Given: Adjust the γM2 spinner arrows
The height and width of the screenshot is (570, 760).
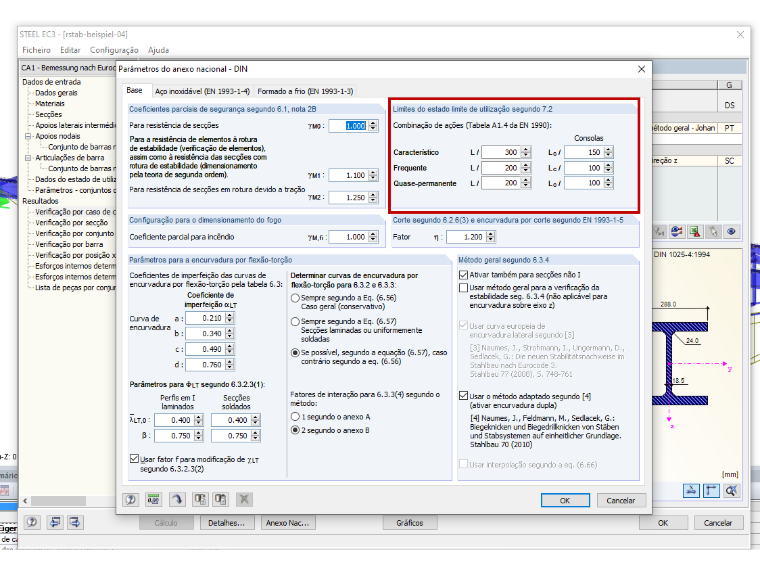Looking at the screenshot, I should coord(373,198).
